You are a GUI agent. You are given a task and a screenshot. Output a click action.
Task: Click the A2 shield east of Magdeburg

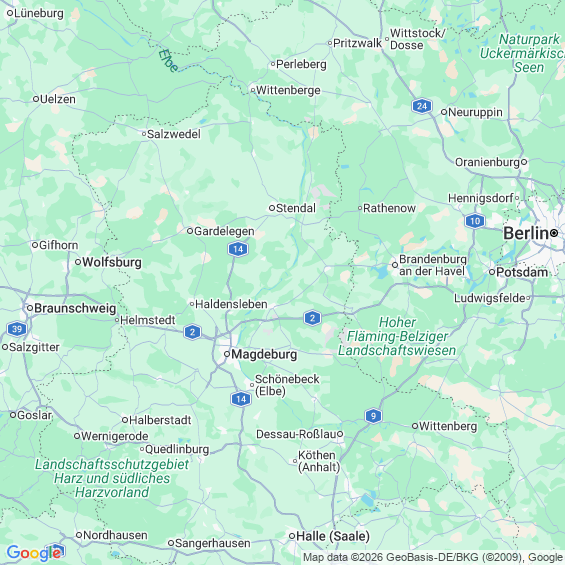312,318
